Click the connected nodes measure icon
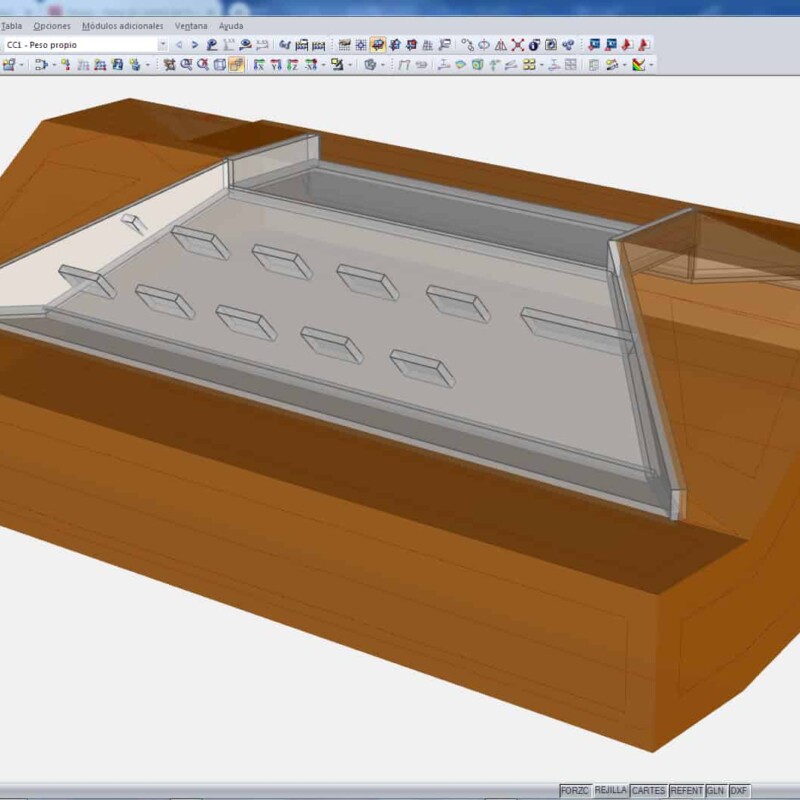Screen dimensions: 800x800 point(467,45)
